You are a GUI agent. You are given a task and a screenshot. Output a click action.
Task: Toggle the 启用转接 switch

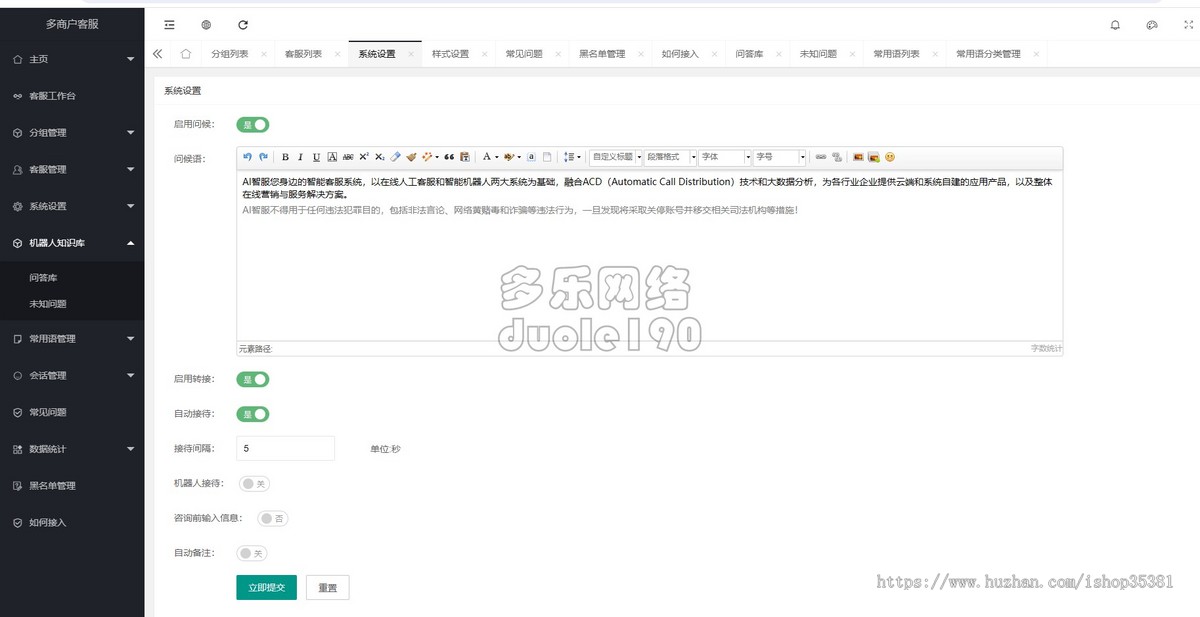[253, 379]
